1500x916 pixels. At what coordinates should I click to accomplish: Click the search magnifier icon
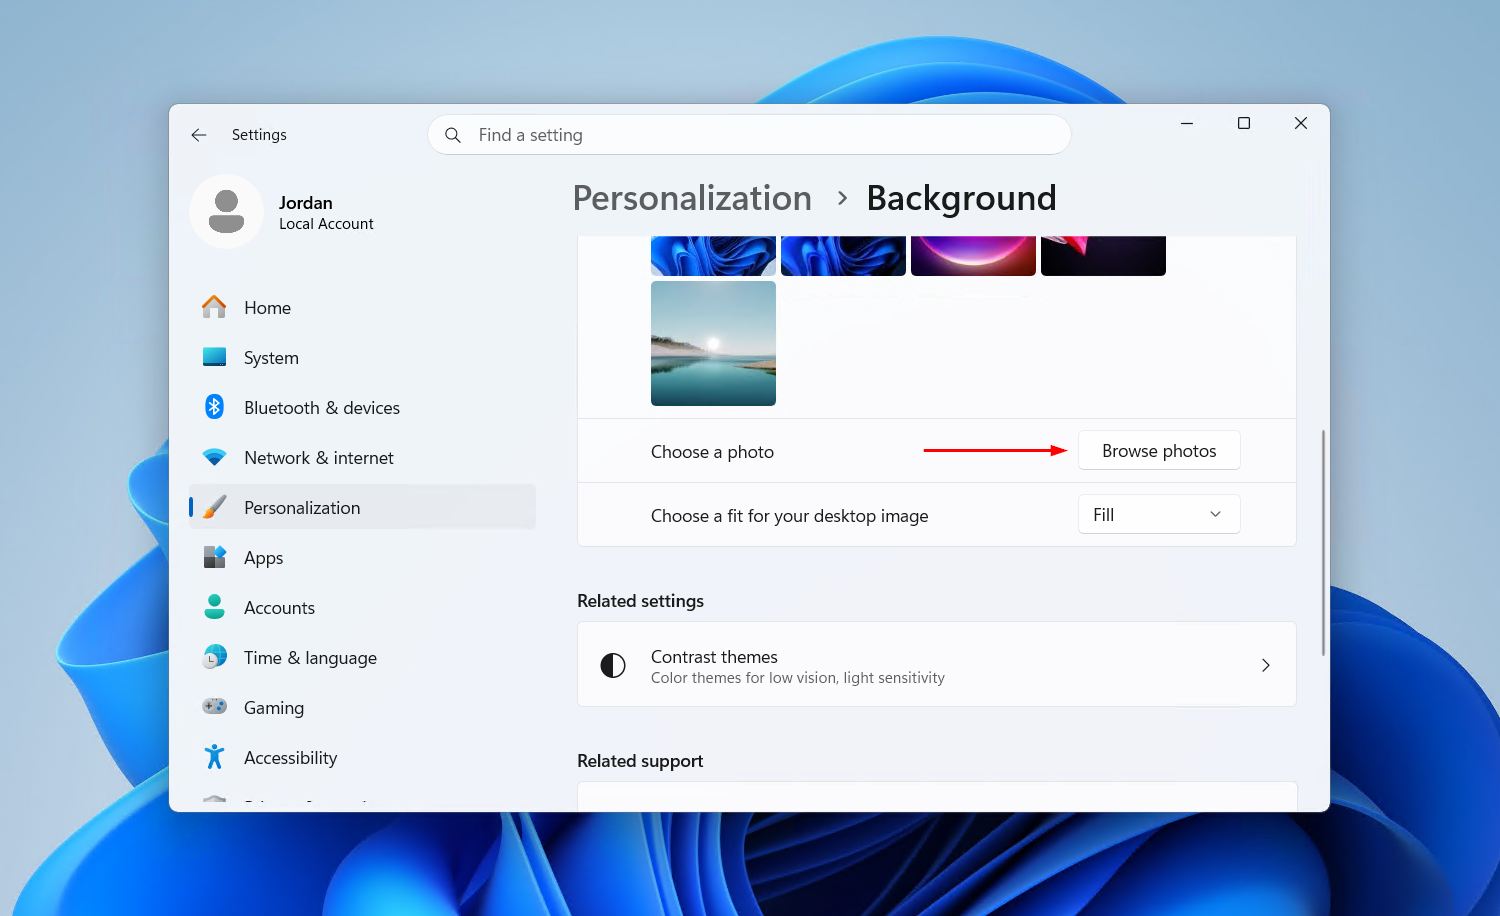453,135
